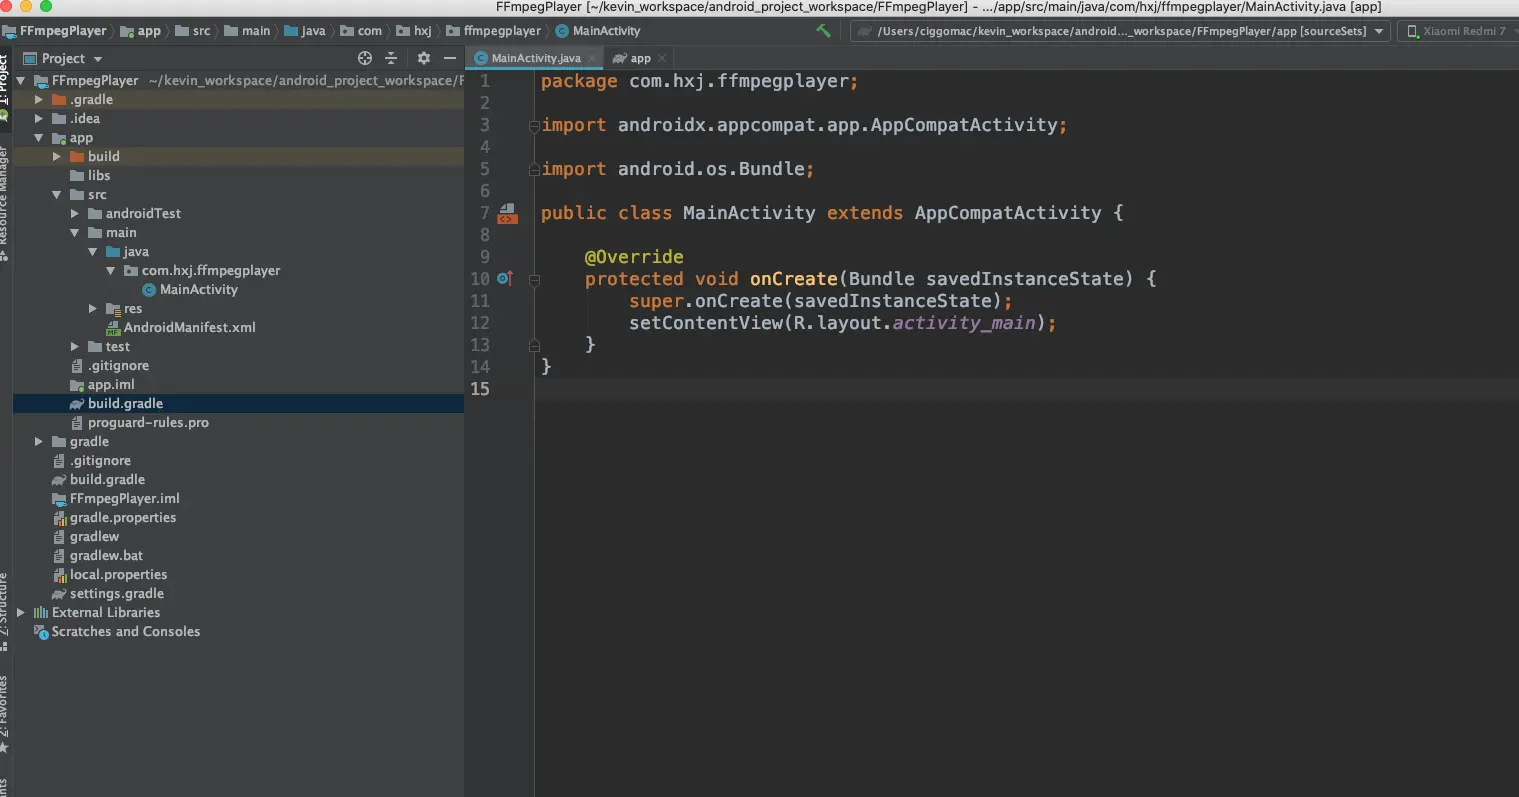Click the locate current file target icon

point(365,58)
